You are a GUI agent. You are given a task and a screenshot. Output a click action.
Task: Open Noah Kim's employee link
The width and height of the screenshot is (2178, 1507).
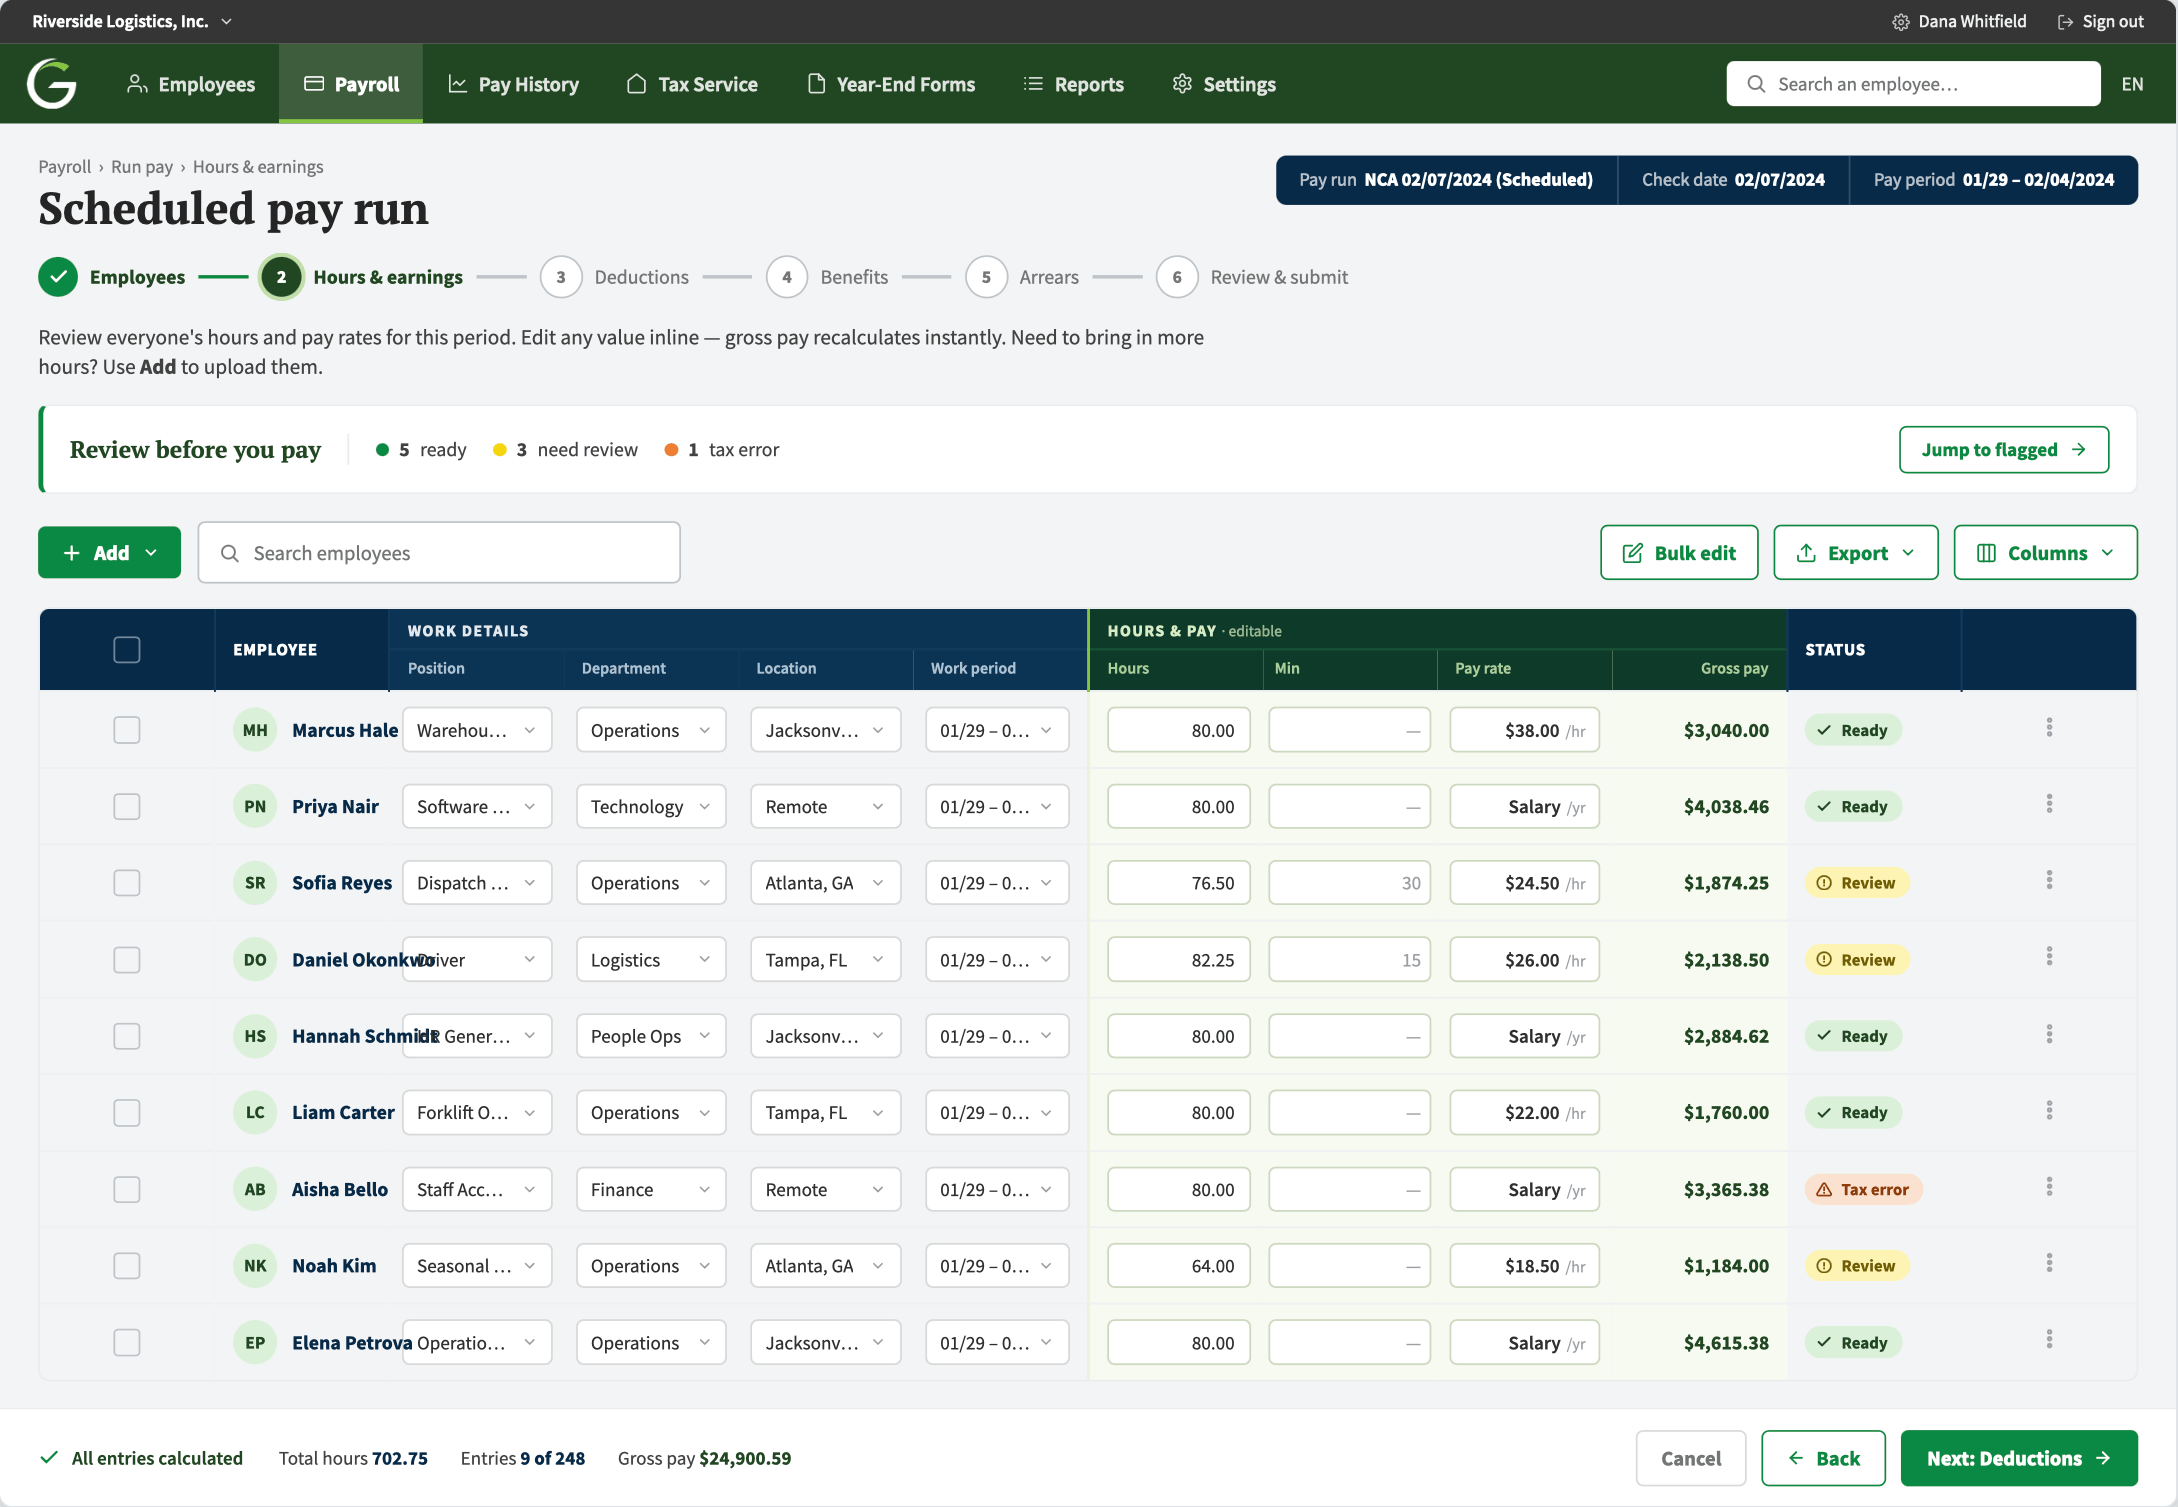[x=334, y=1266]
